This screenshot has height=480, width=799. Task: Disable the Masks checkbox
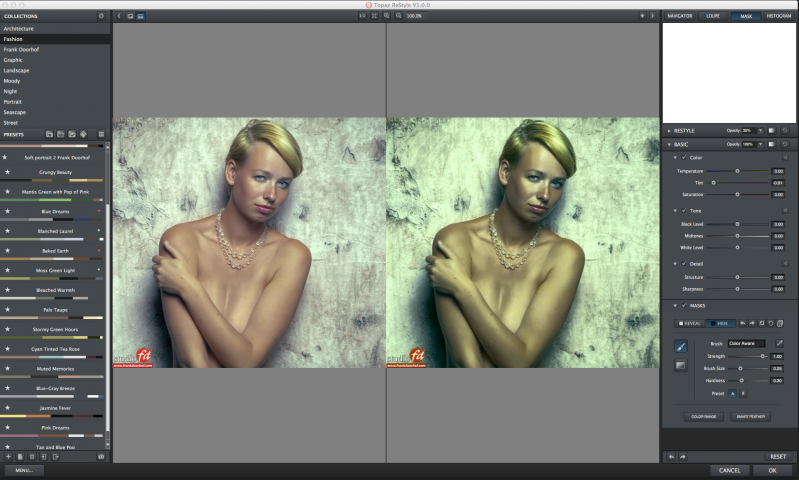684,306
